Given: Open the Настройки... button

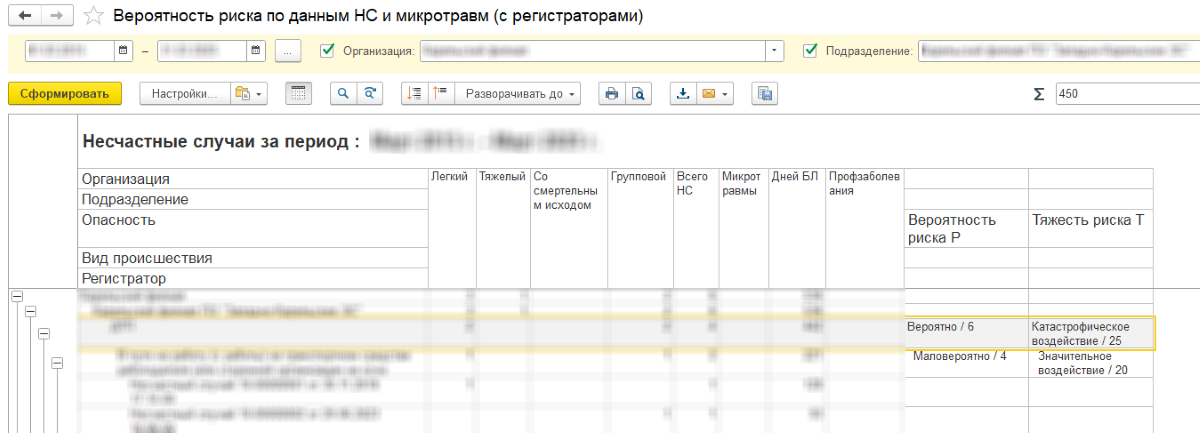Looking at the screenshot, I should (x=184, y=94).
